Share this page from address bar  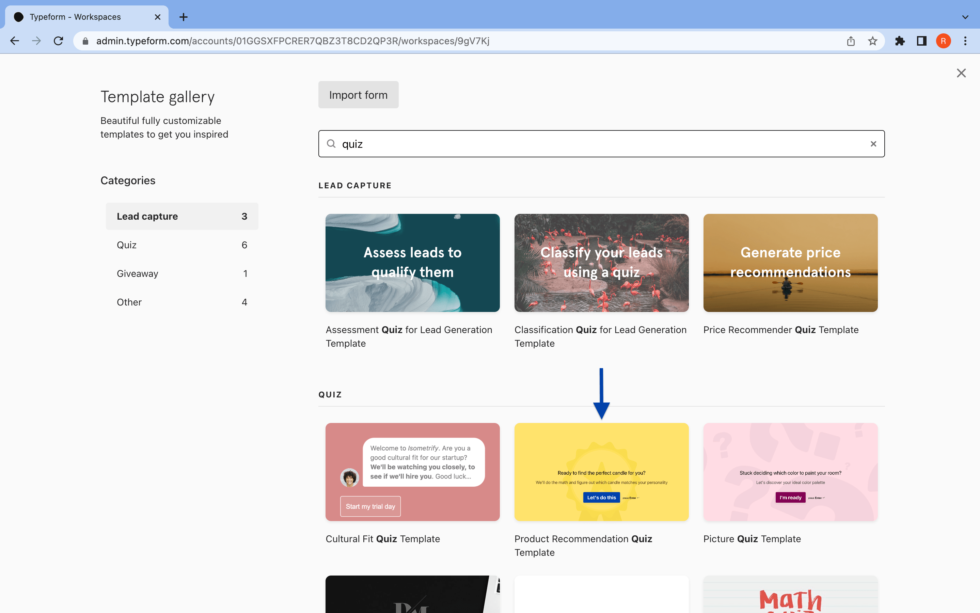point(851,41)
